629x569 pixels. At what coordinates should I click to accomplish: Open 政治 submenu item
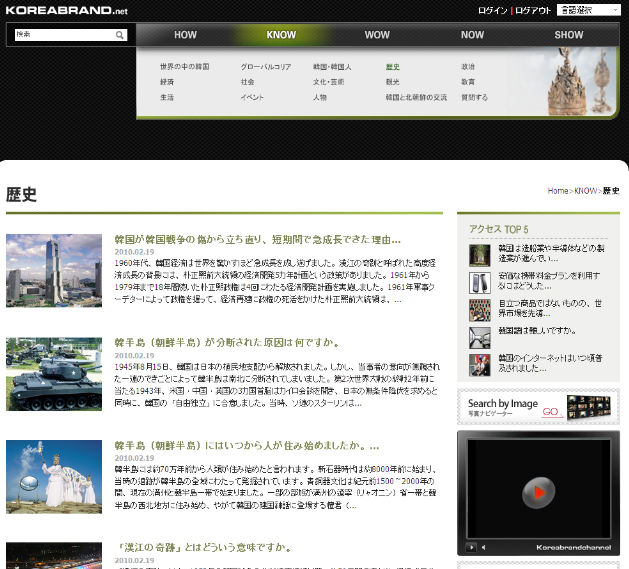click(x=468, y=67)
